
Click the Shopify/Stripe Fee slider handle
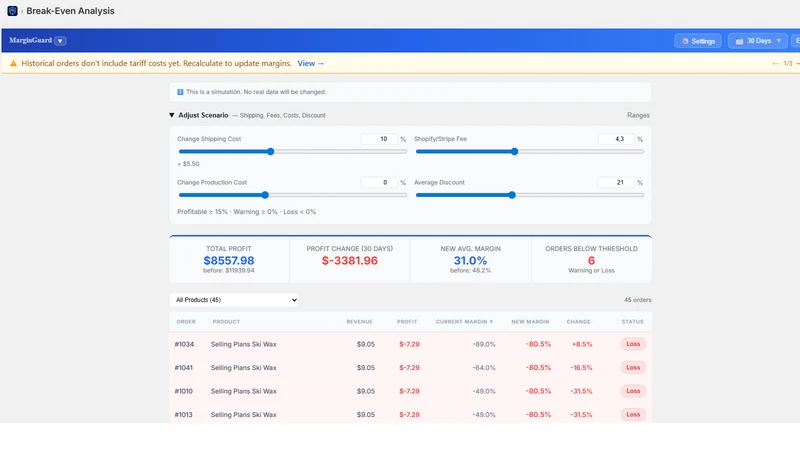pos(514,152)
